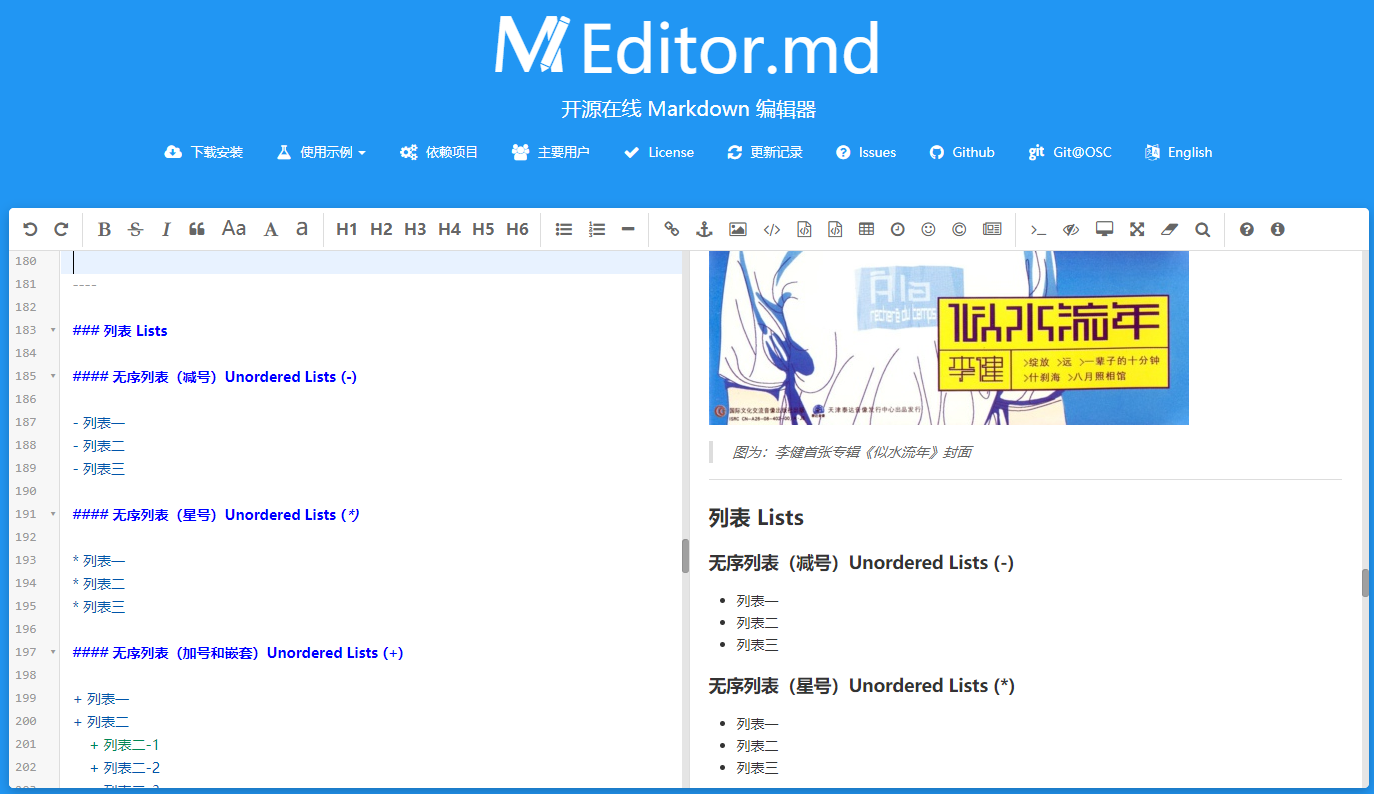
Task: Click editor pane vertical scrollbar thumb
Action: 685,556
